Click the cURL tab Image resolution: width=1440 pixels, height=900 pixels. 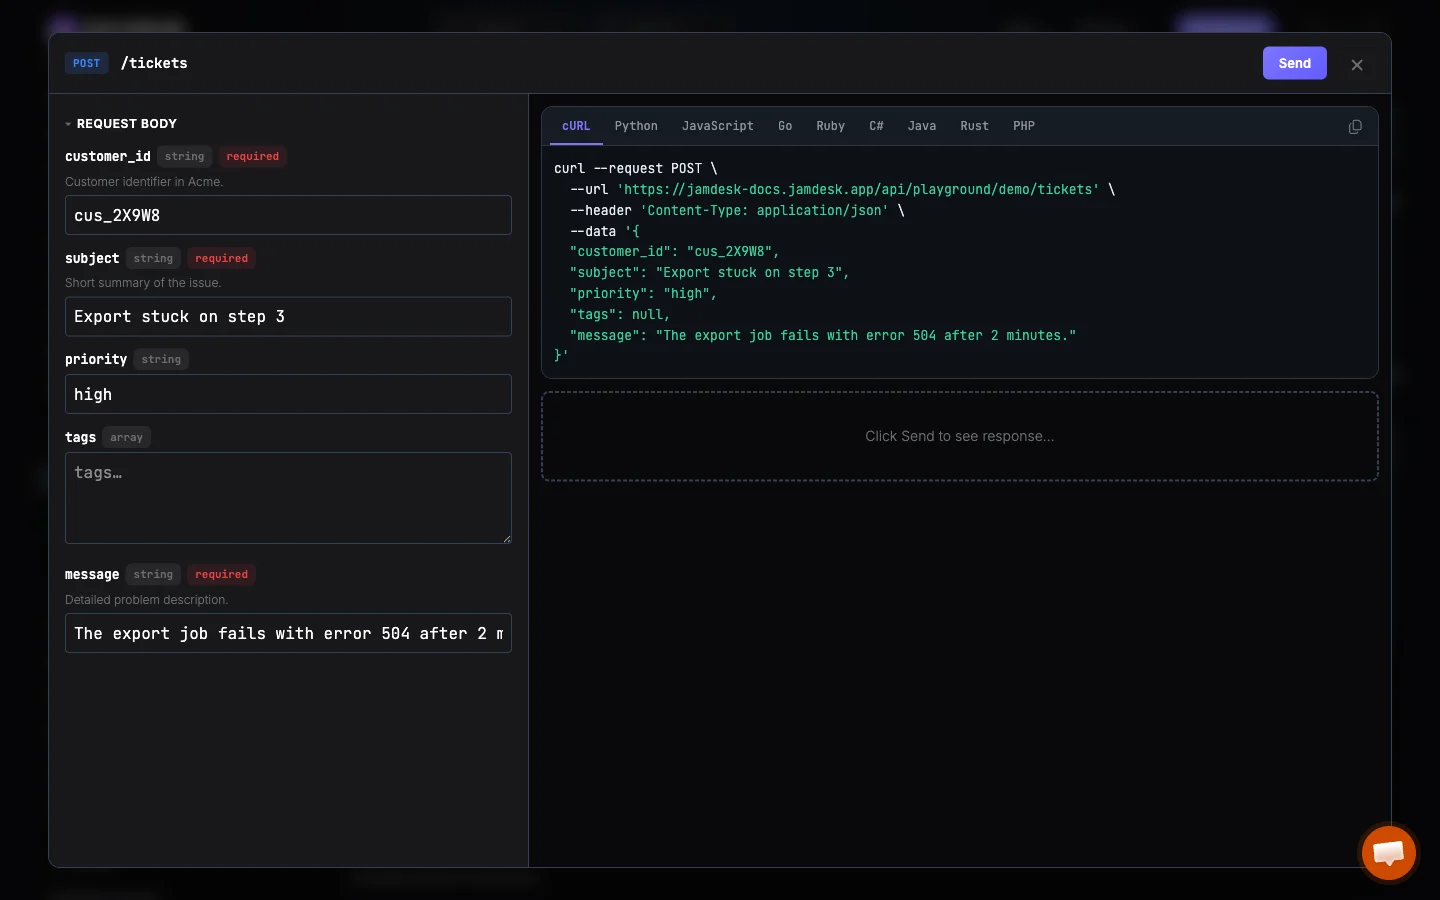(576, 126)
